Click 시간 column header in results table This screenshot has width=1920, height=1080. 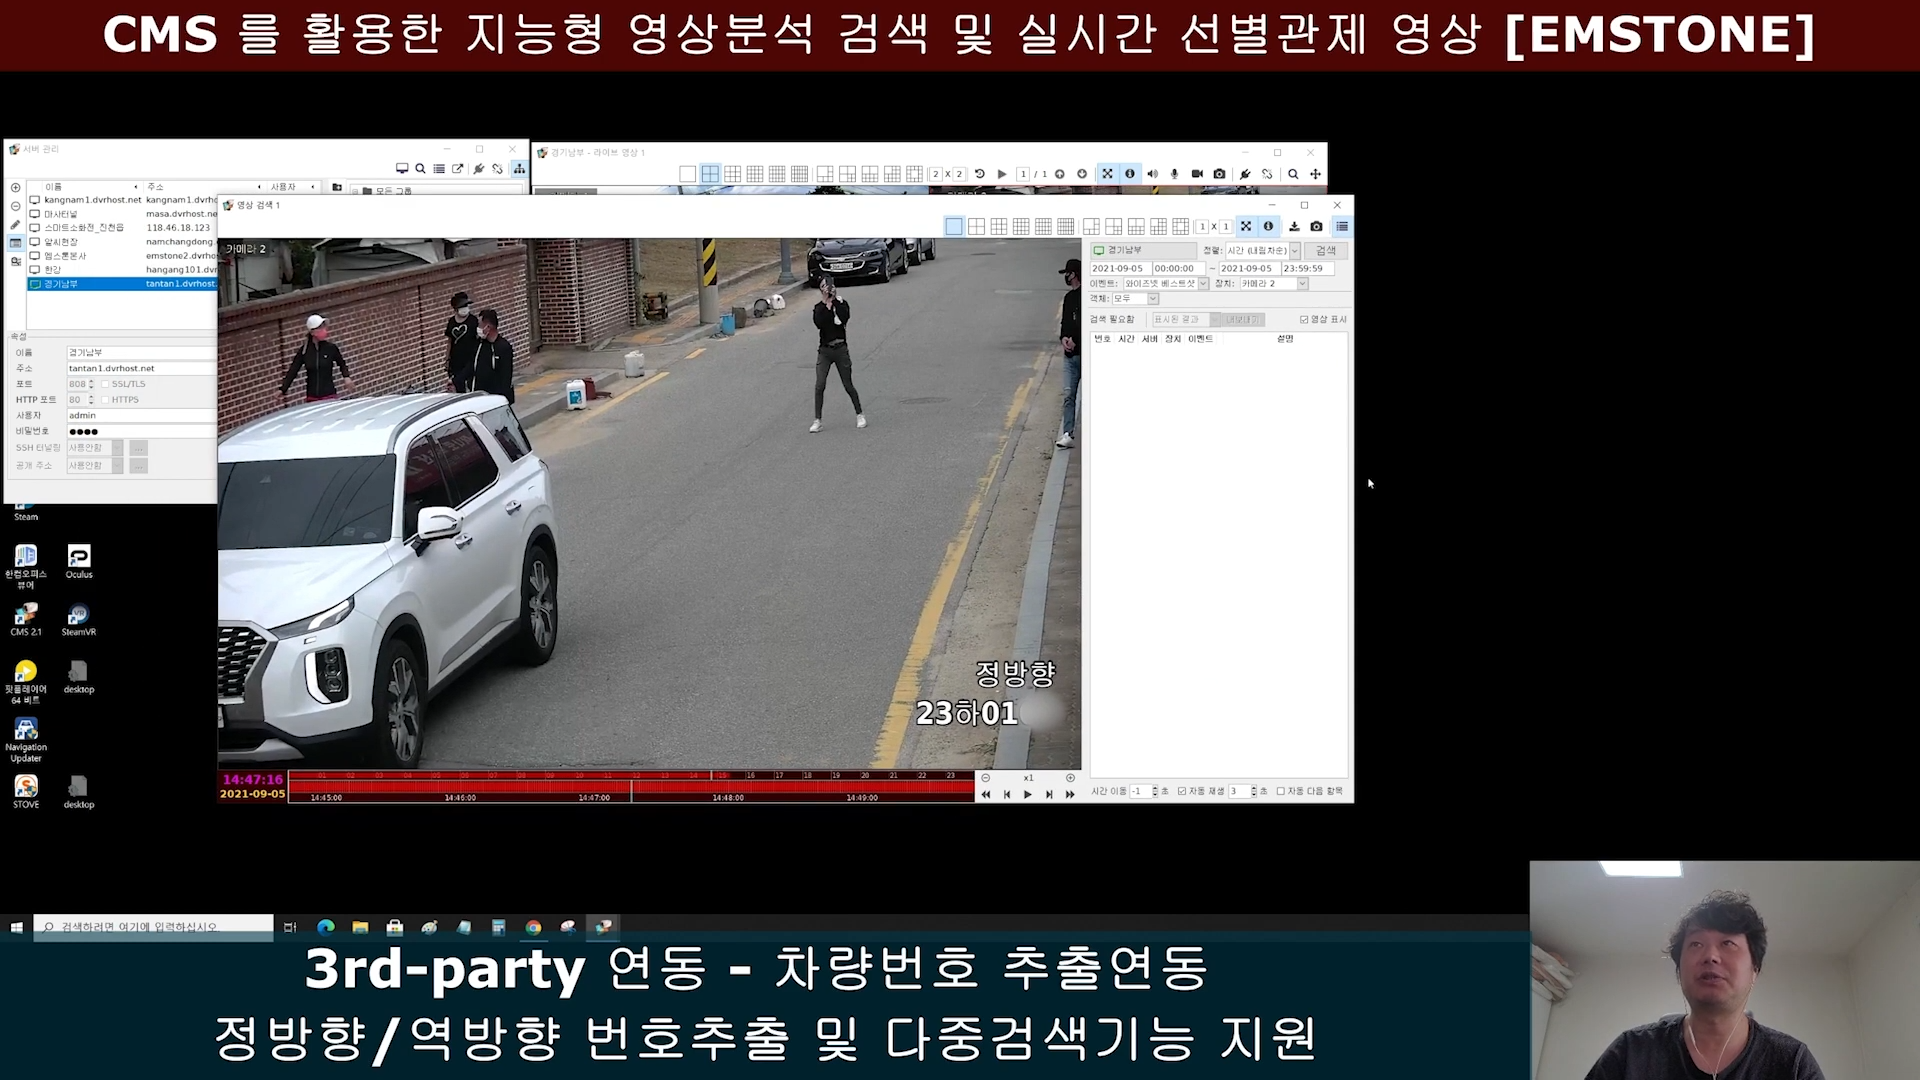1126,339
